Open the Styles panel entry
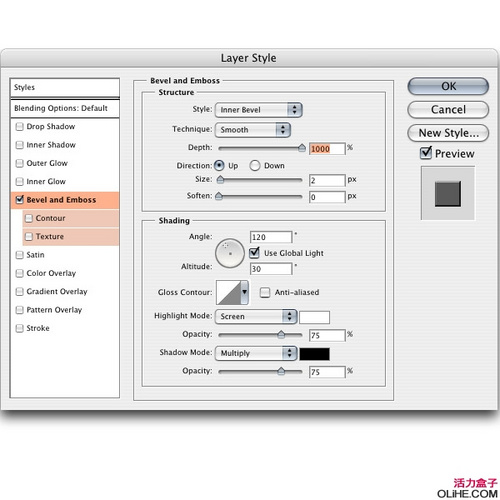The height and width of the screenshot is (500, 500). point(65,88)
